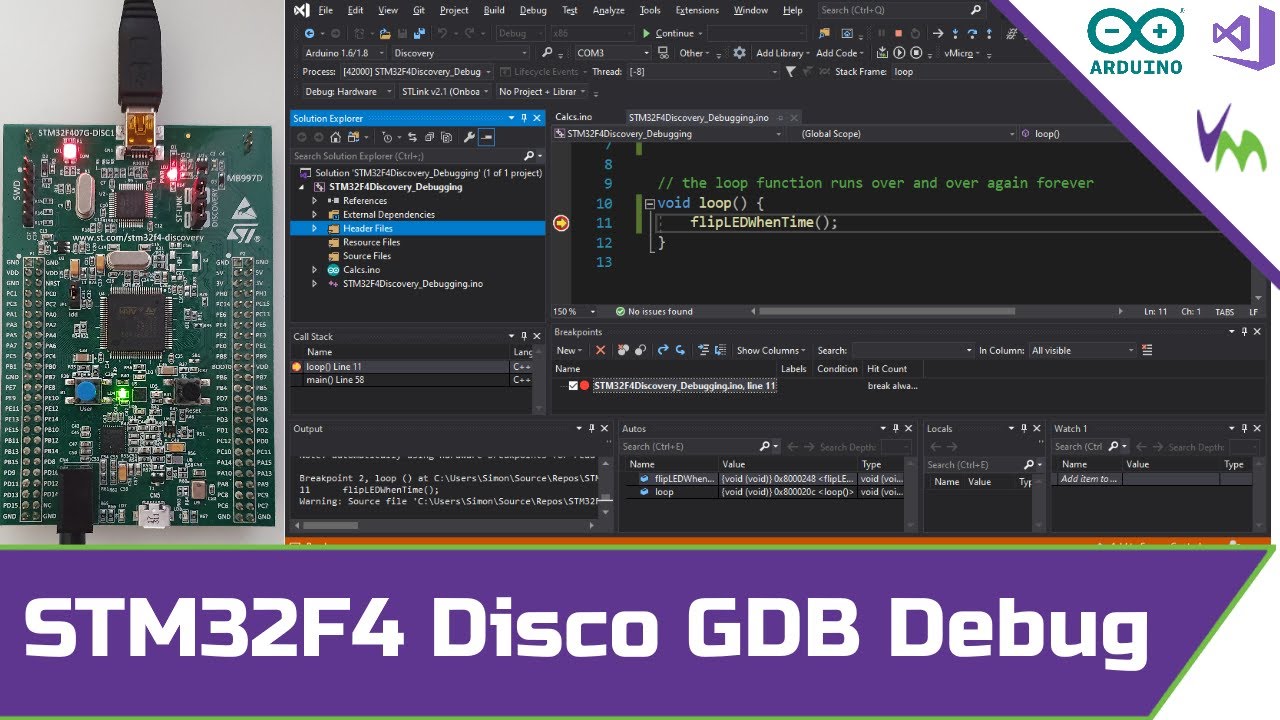This screenshot has height=720, width=1280.
Task: Click the Navigate Backward toolbar icon
Action: [x=309, y=34]
